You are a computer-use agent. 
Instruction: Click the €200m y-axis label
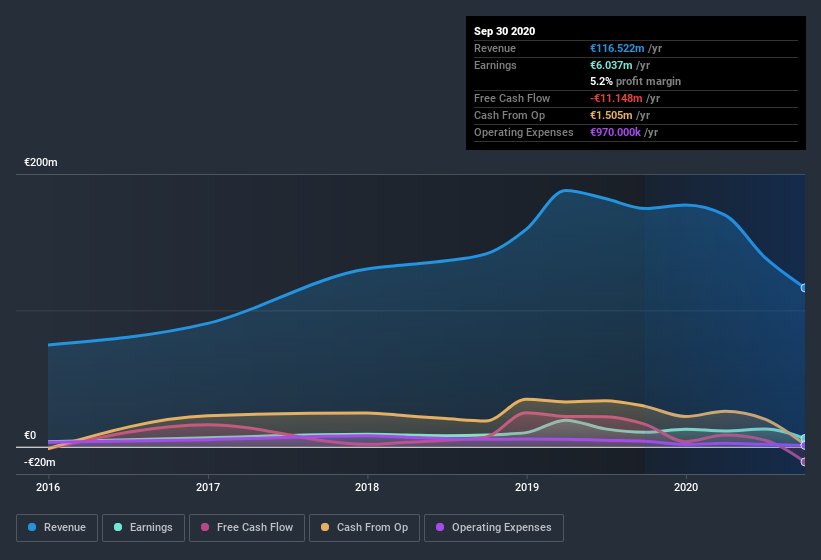41,162
